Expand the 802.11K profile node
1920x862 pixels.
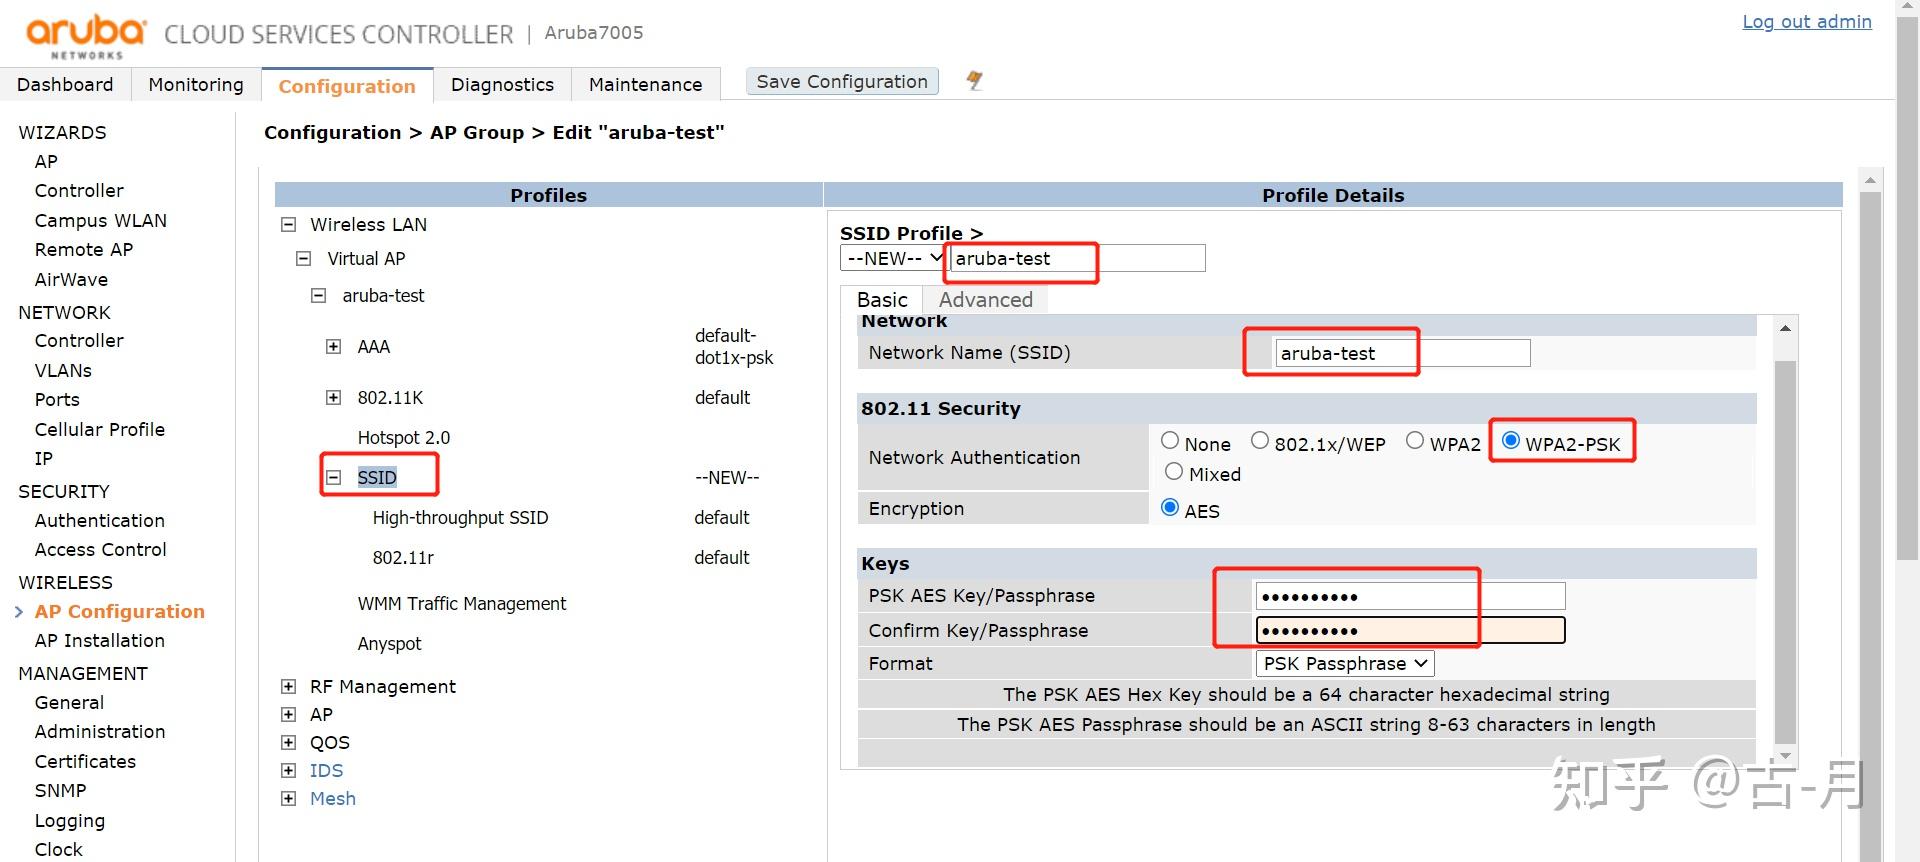pyautogui.click(x=333, y=398)
